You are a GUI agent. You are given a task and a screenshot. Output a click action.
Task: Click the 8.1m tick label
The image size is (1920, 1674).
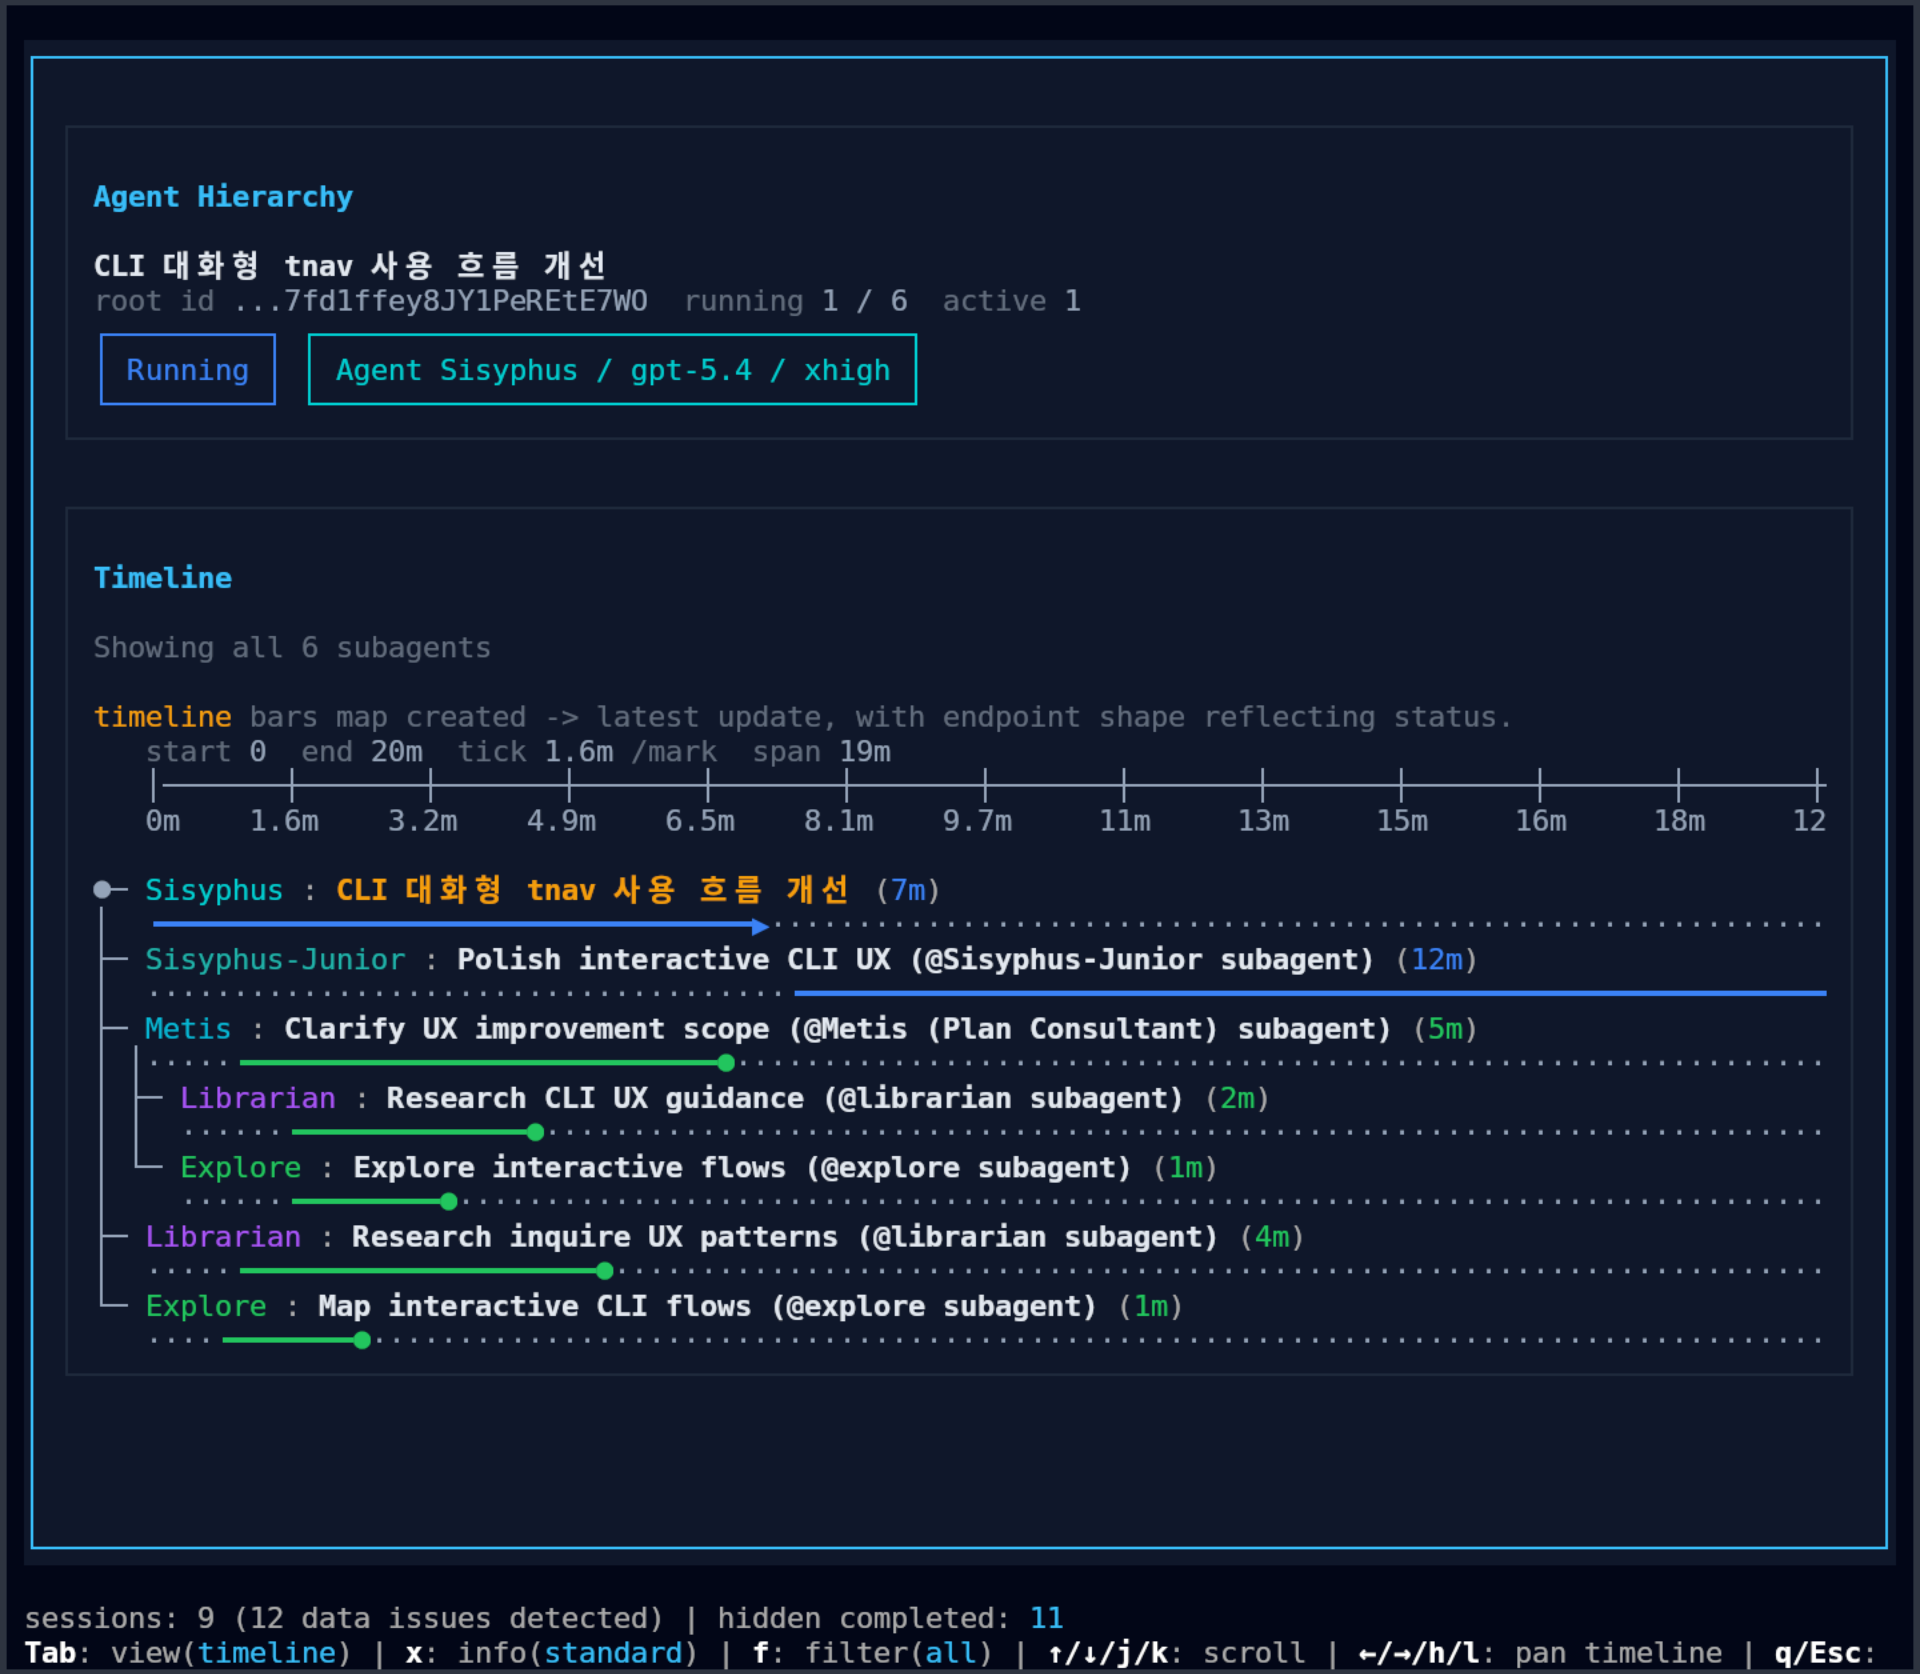point(839,821)
